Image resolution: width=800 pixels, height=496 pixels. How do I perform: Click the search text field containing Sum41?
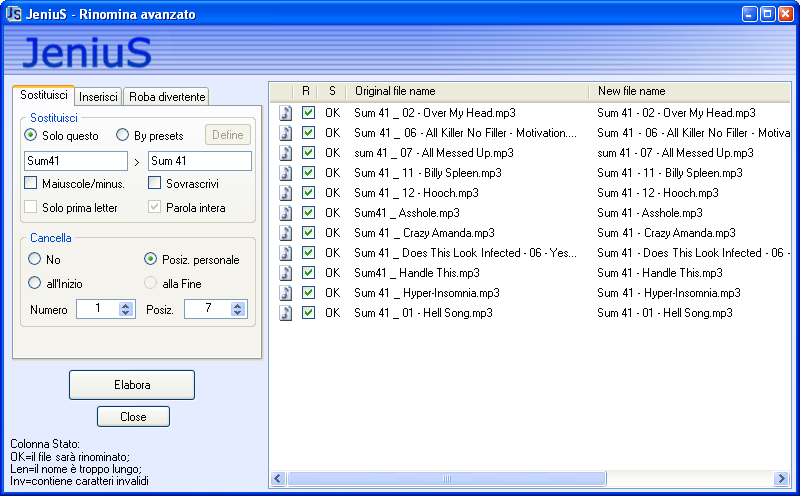tap(76, 161)
